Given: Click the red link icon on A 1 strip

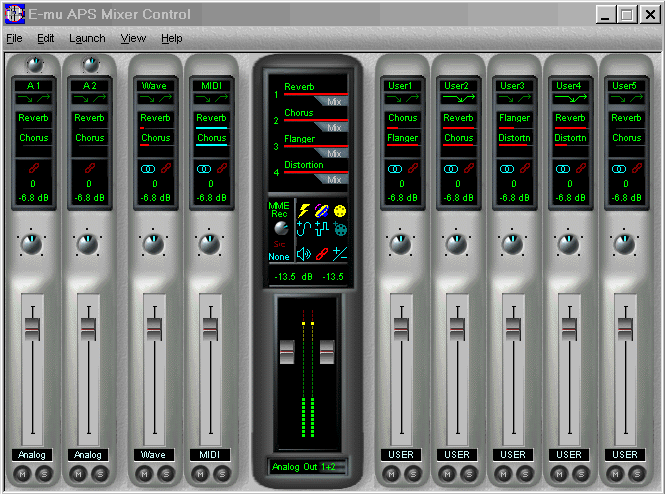Looking at the screenshot, I should coord(34,168).
